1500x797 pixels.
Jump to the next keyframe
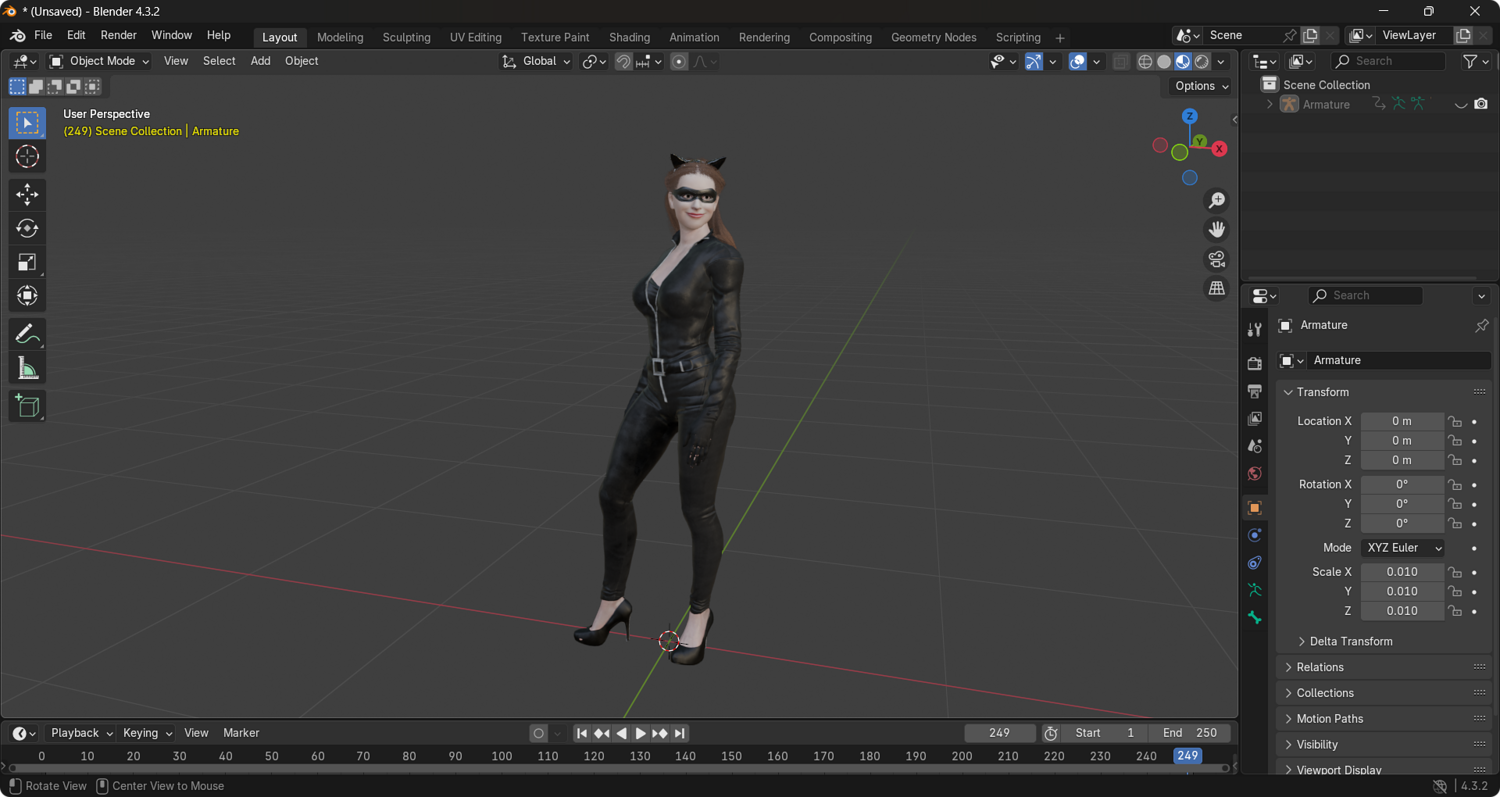click(660, 734)
